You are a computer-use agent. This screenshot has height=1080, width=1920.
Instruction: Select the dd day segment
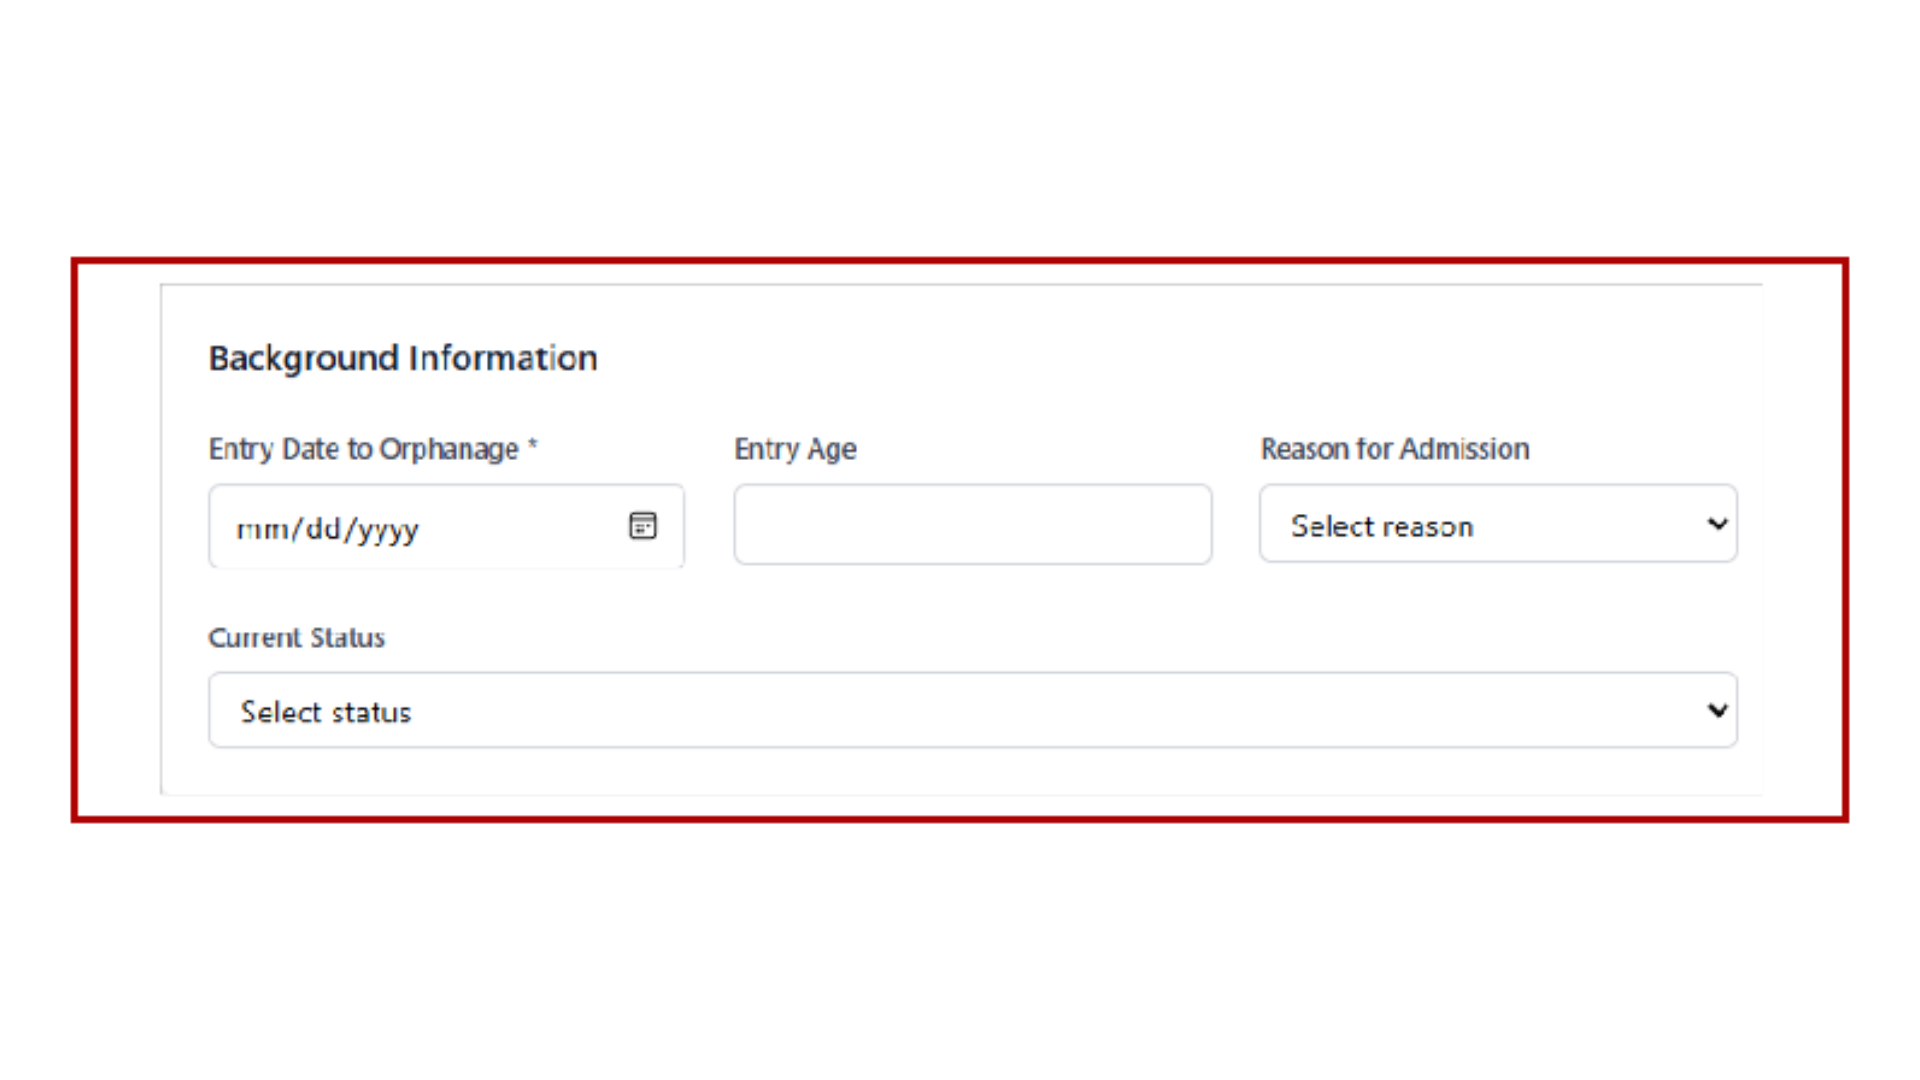323,529
